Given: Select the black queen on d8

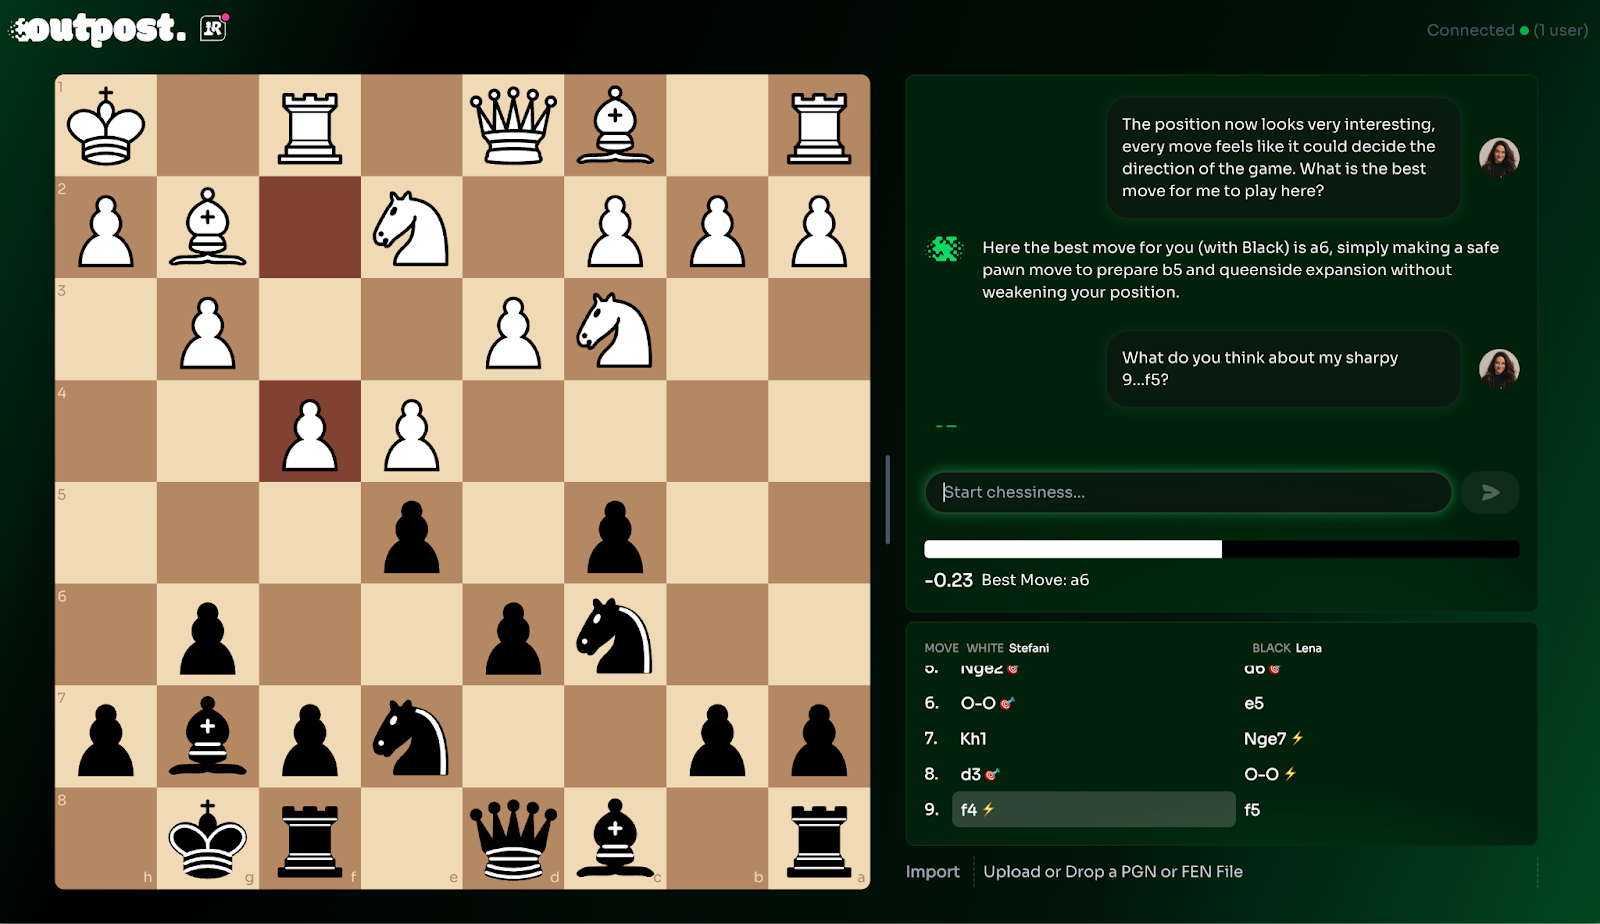Looking at the screenshot, I should pyautogui.click(x=513, y=838).
